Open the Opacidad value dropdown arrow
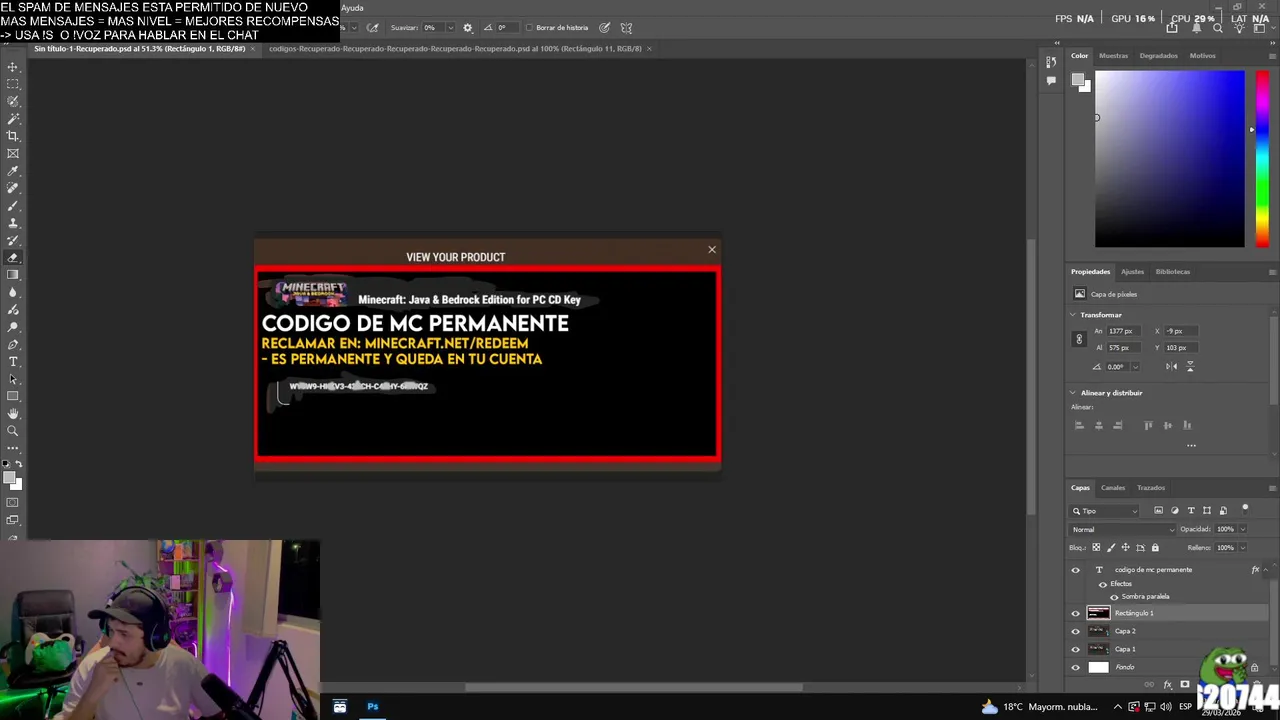1280x720 pixels. (x=1242, y=529)
